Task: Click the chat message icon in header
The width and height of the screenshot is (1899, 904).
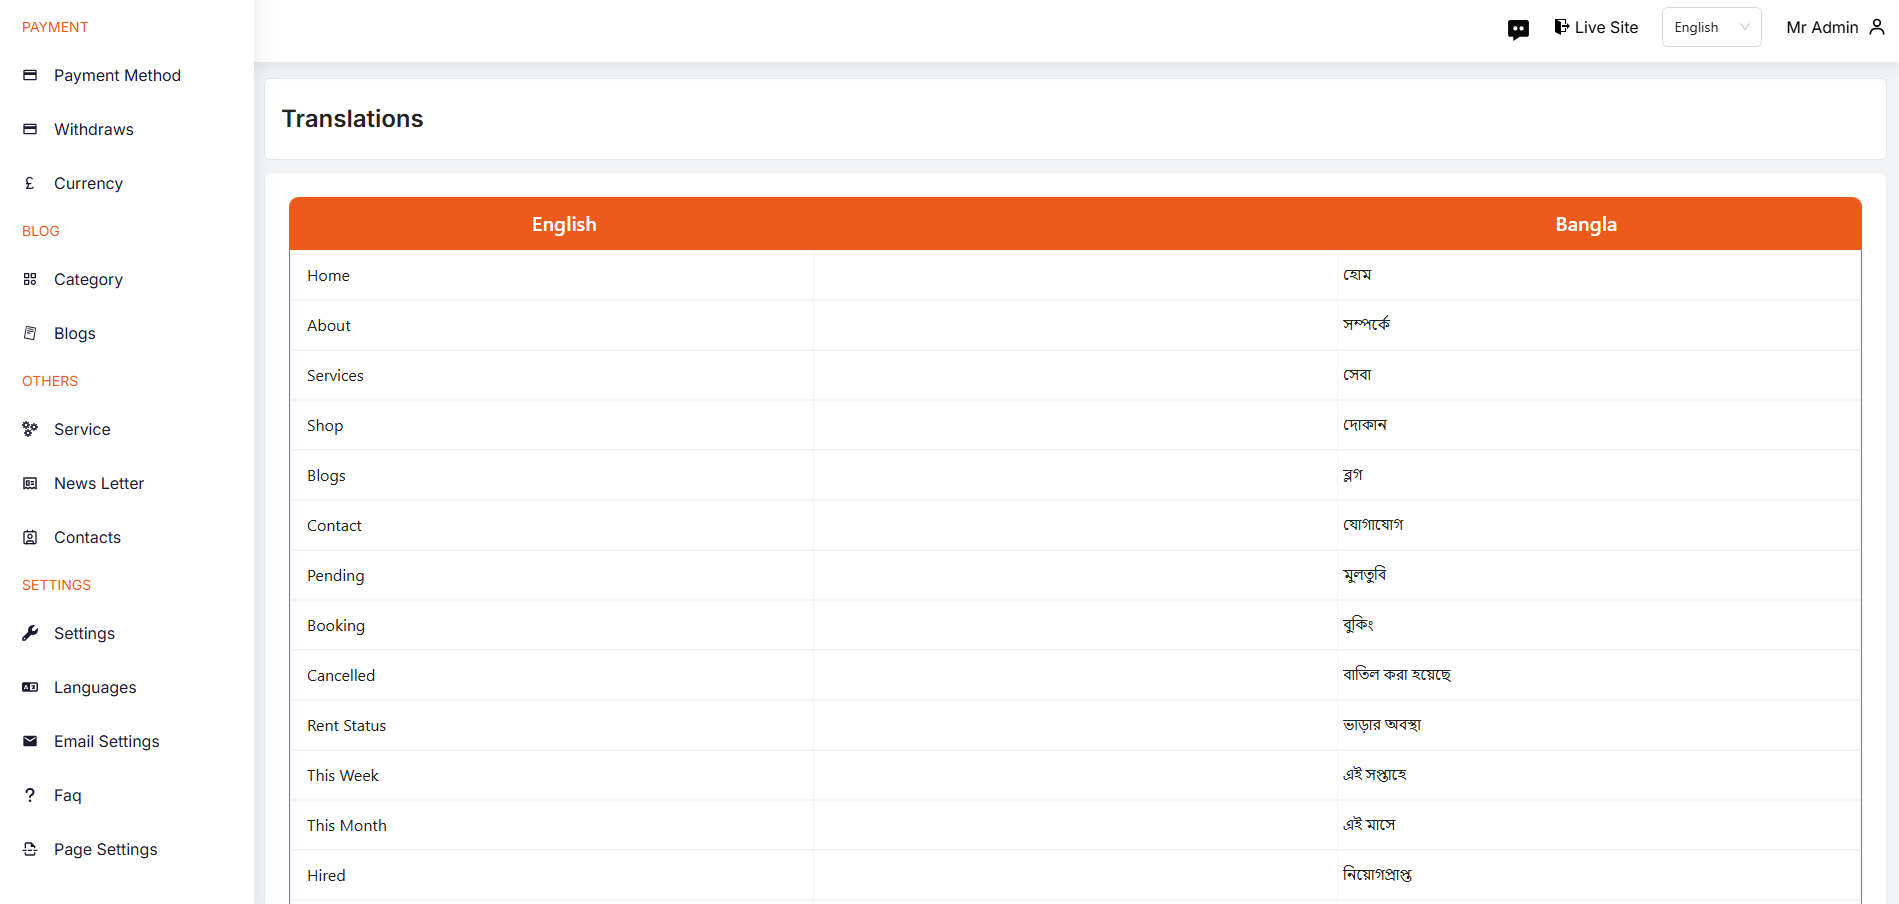Action: point(1518,29)
